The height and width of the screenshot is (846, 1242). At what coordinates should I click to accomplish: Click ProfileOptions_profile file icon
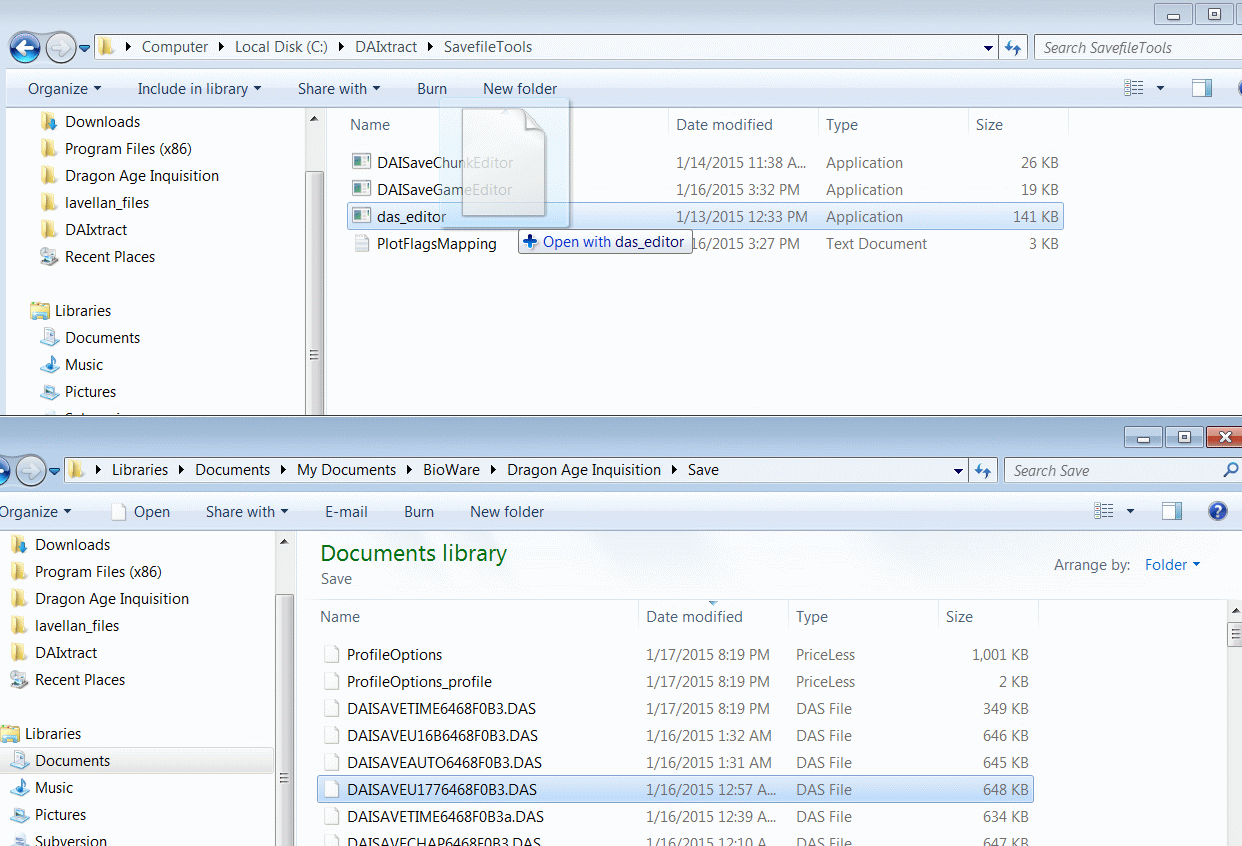pyautogui.click(x=332, y=681)
